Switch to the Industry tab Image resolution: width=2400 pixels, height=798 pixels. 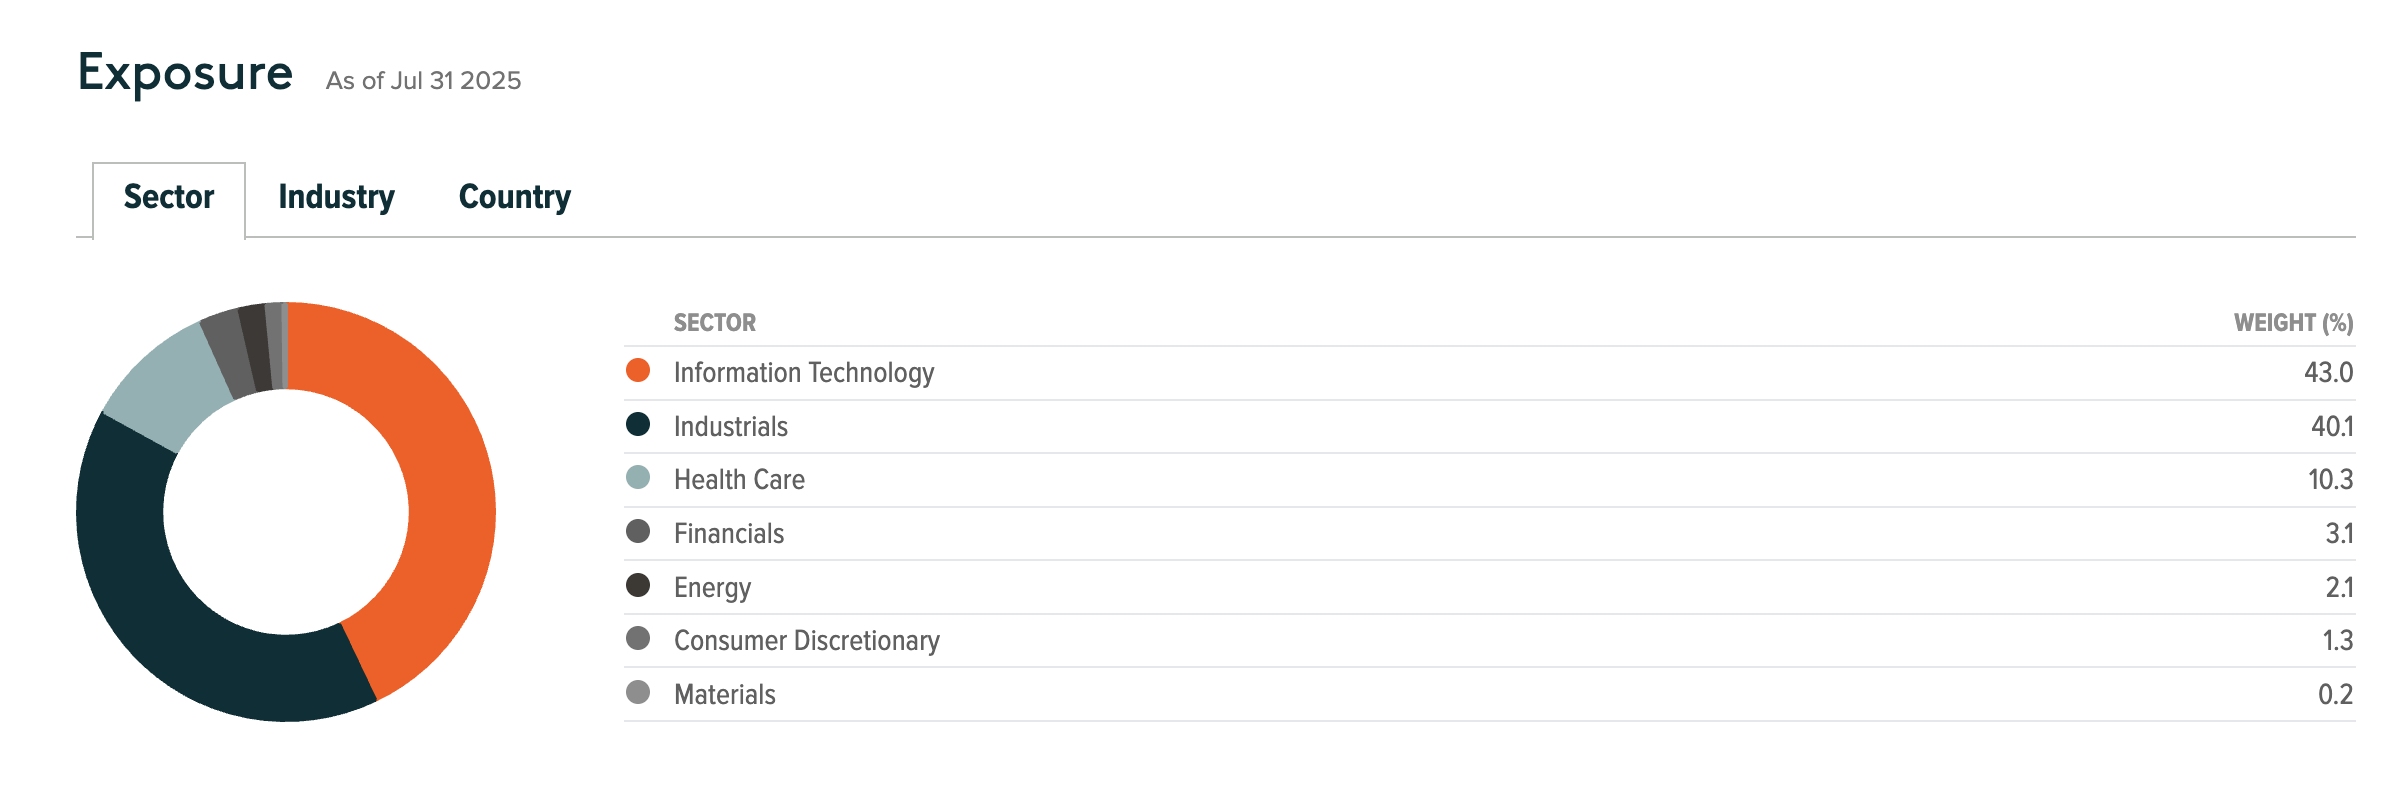pyautogui.click(x=336, y=198)
